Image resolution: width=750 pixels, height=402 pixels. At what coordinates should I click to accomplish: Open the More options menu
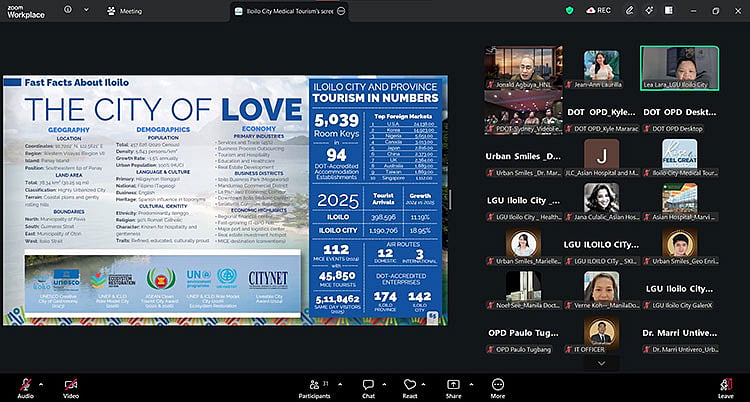click(497, 388)
